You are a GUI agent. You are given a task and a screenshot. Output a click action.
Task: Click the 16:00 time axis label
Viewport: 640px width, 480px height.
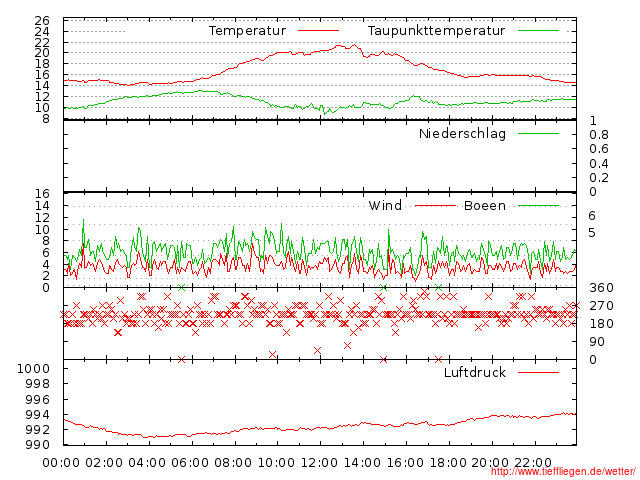pos(405,463)
